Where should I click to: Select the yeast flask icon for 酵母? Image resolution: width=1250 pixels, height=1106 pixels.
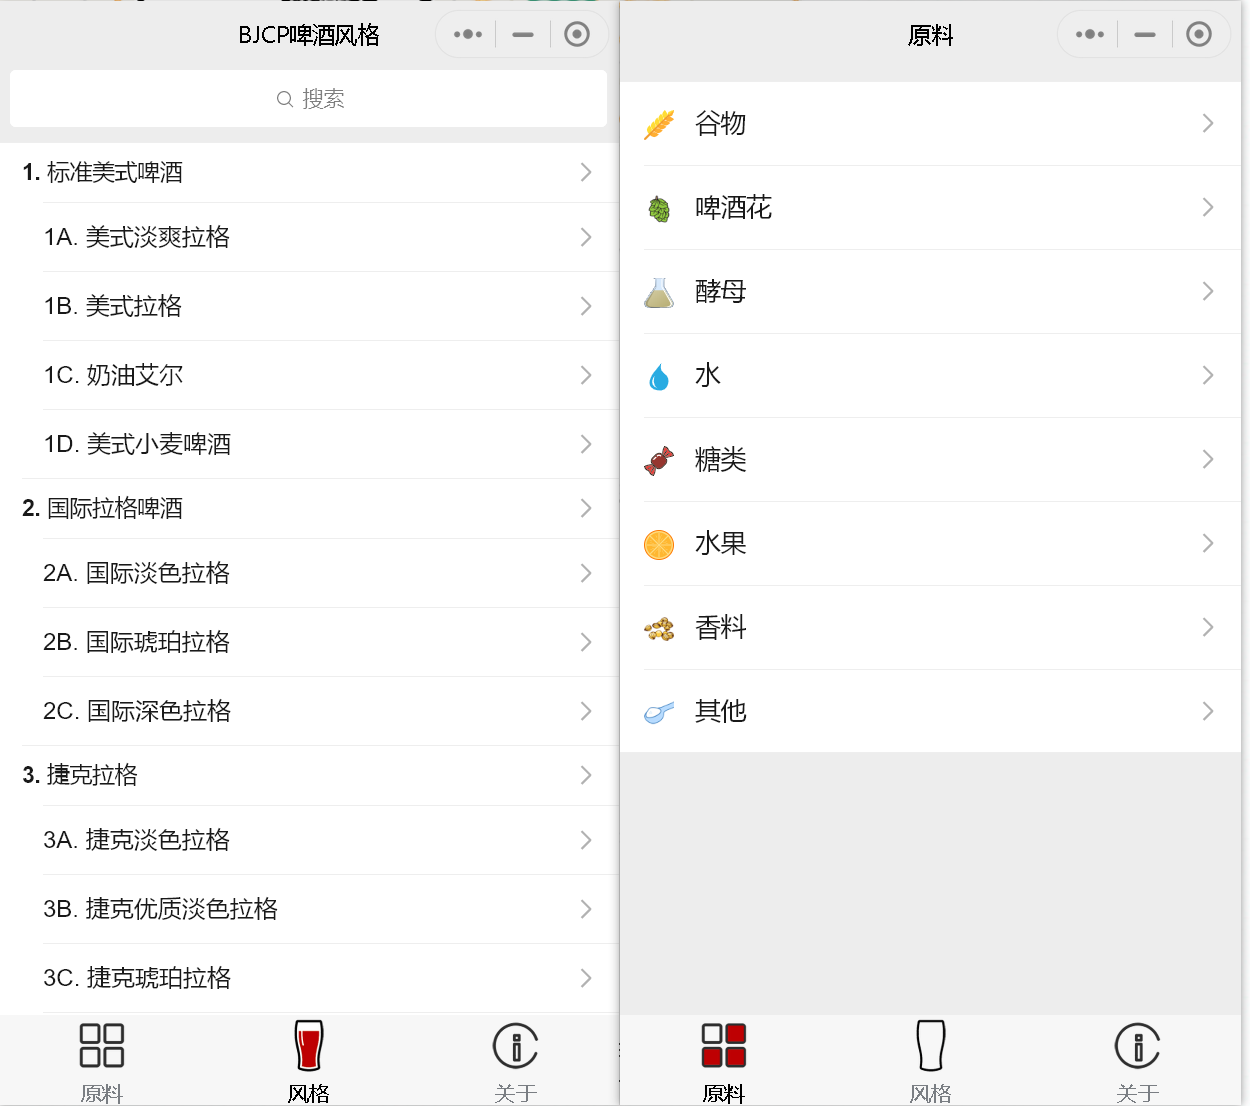(x=659, y=292)
